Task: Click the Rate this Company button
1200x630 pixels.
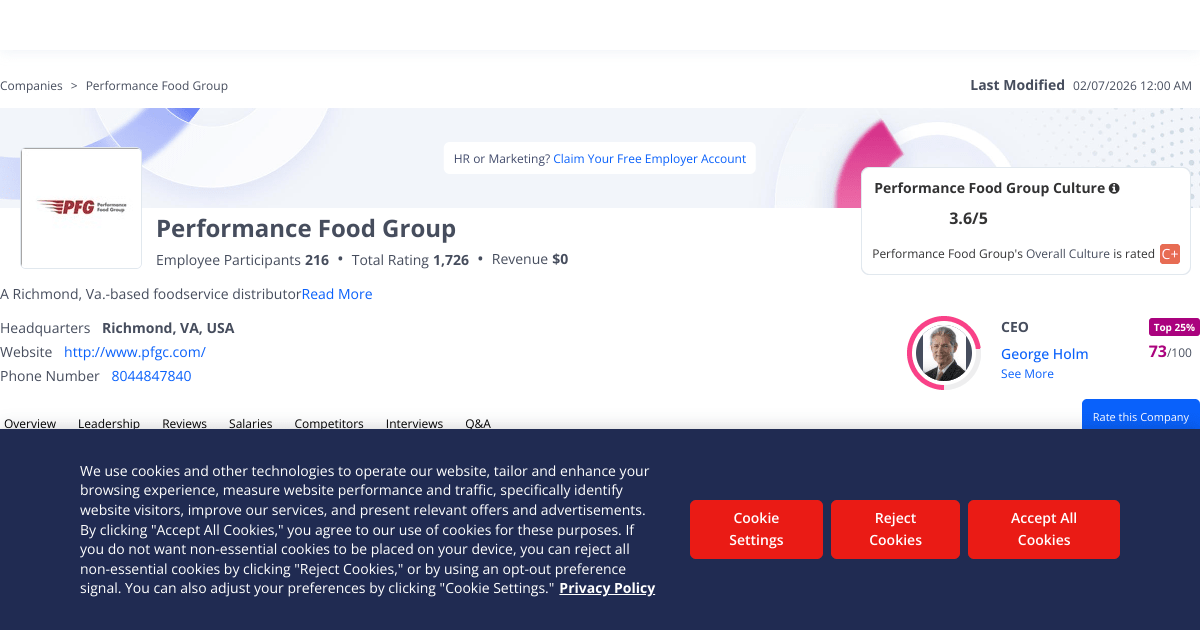Action: (1141, 416)
